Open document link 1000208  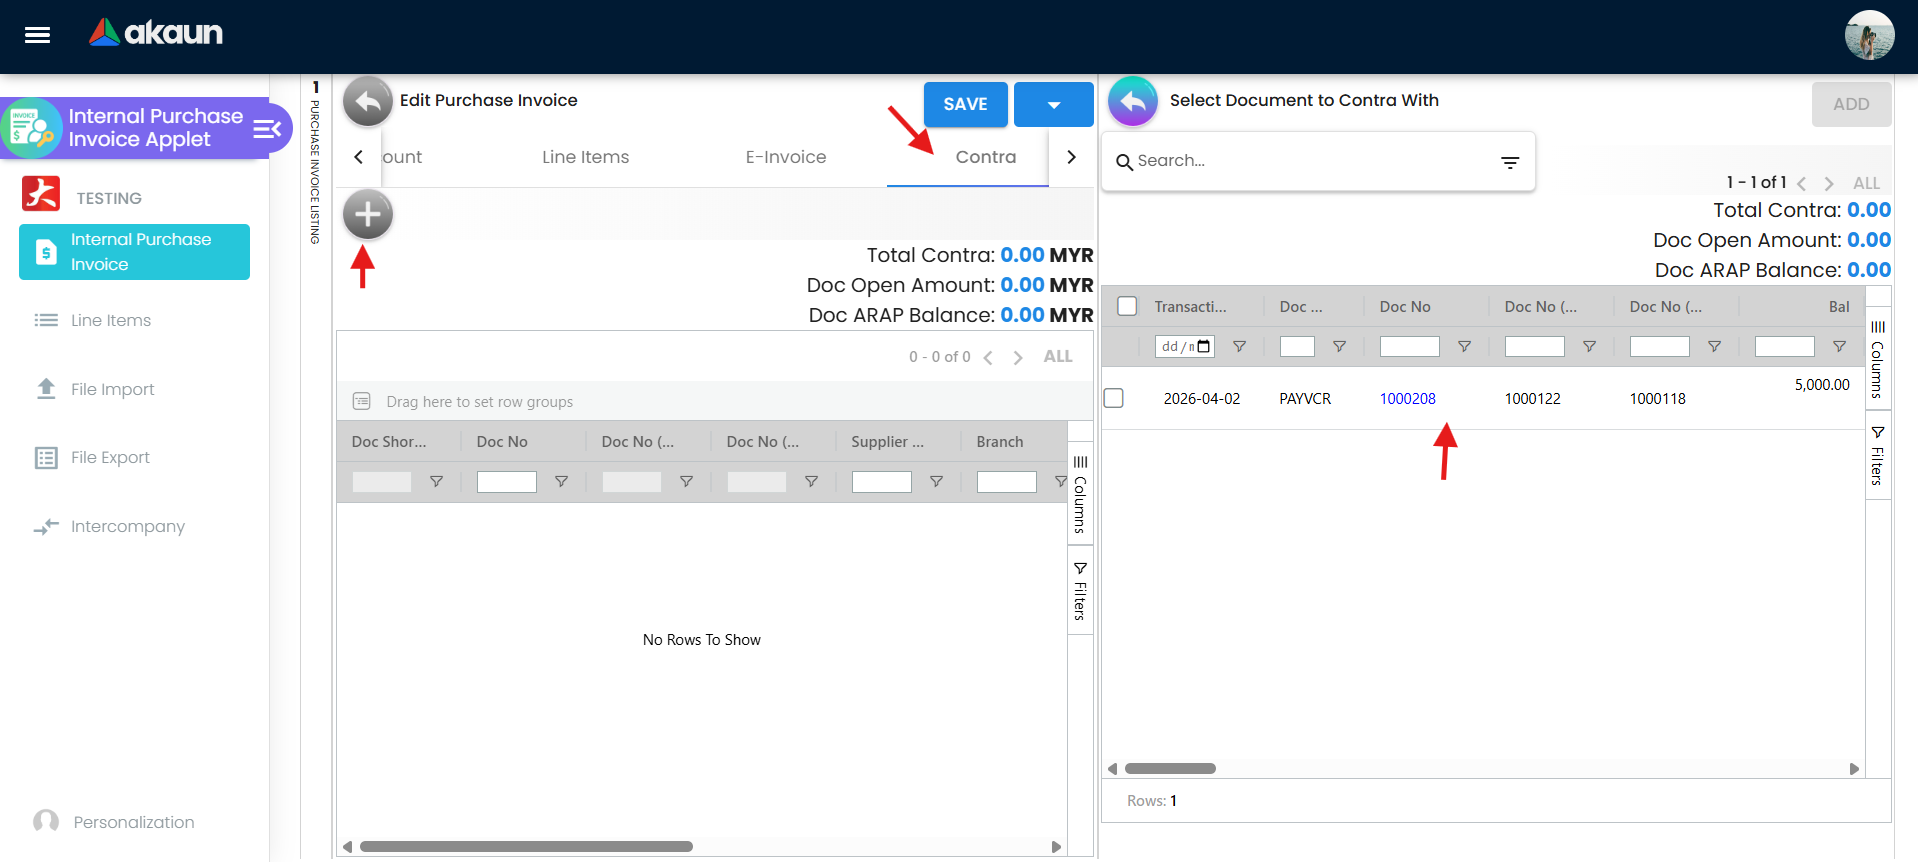point(1407,398)
